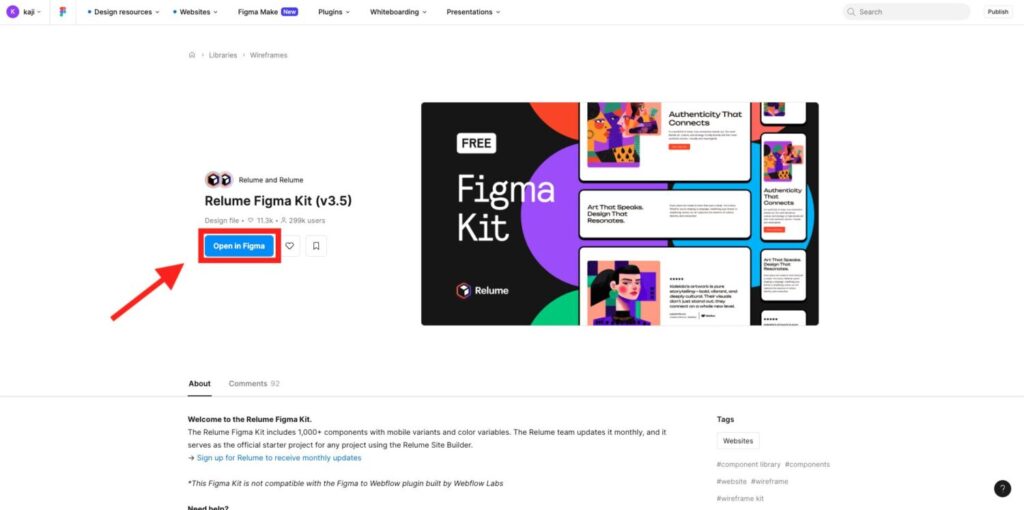
Task: Click the Websites tag chip
Action: (x=738, y=441)
